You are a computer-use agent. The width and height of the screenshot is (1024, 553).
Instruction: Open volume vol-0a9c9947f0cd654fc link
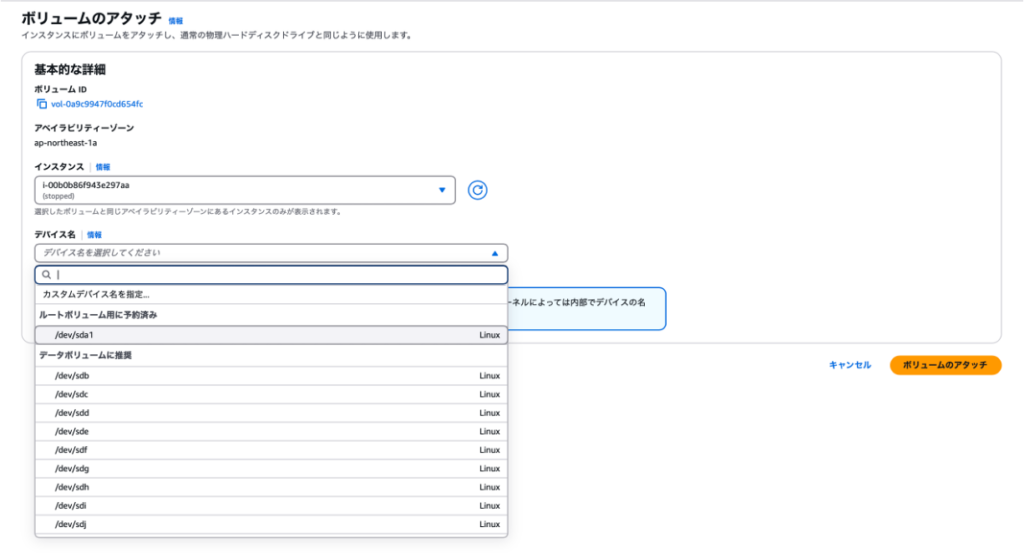tap(97, 104)
